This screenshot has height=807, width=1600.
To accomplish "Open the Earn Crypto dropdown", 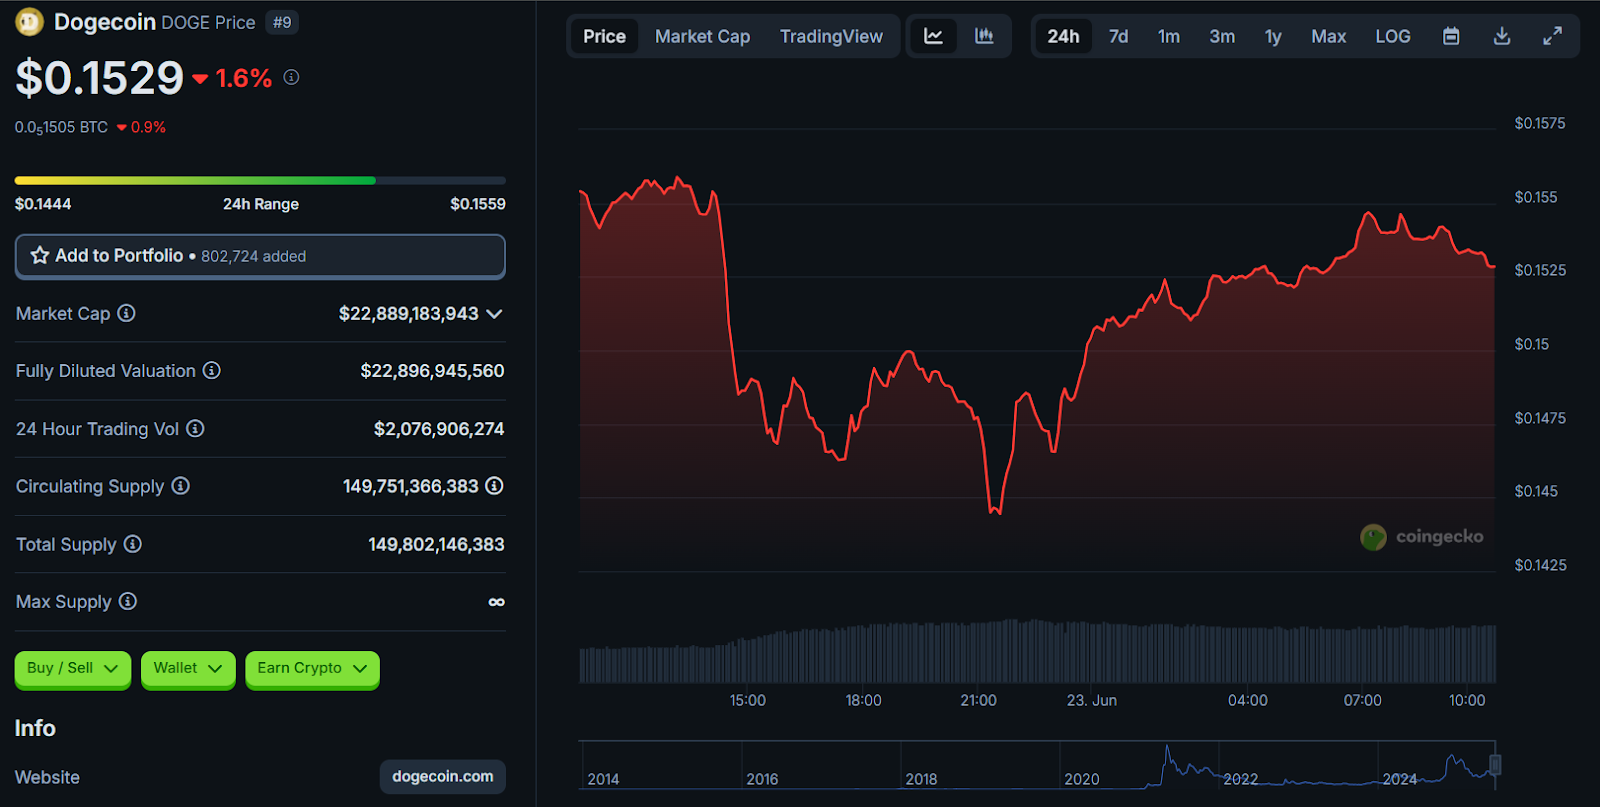I will coord(312,668).
